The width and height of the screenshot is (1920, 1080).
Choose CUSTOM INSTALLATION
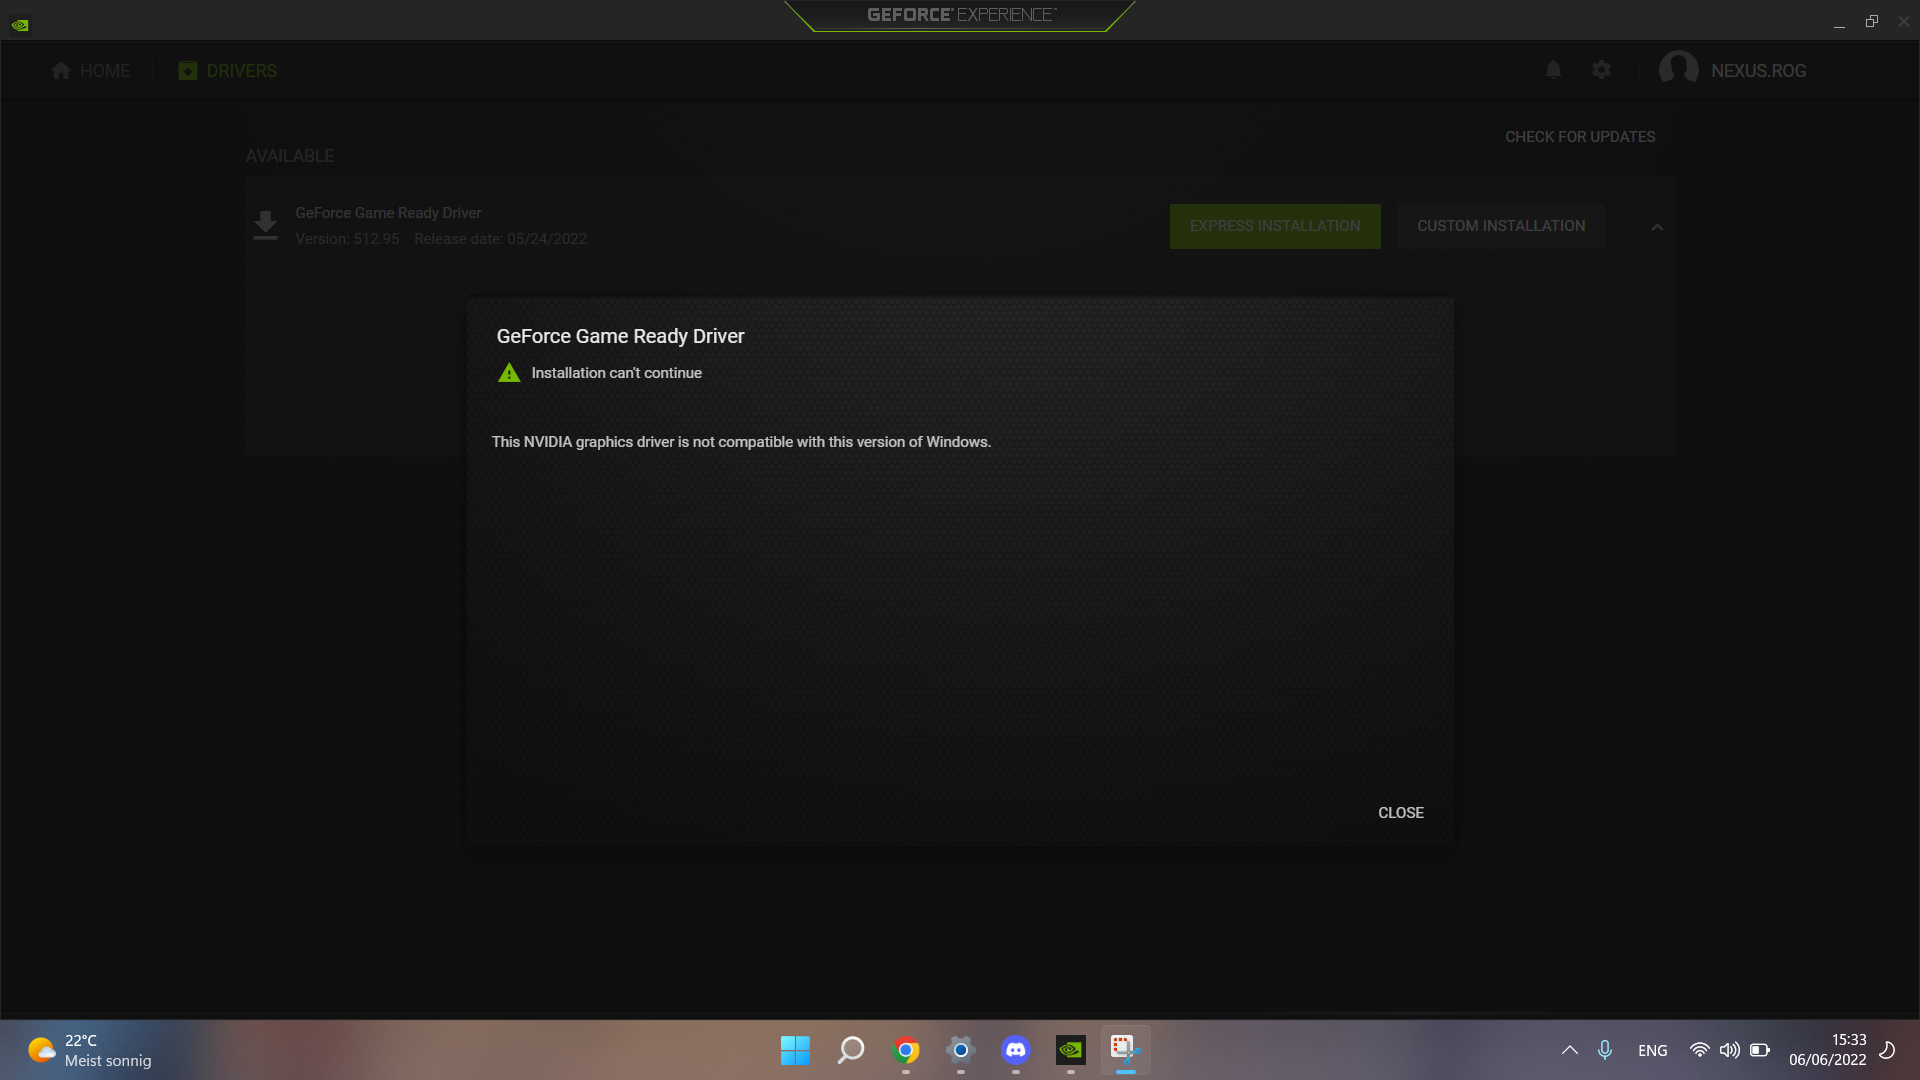tap(1501, 226)
